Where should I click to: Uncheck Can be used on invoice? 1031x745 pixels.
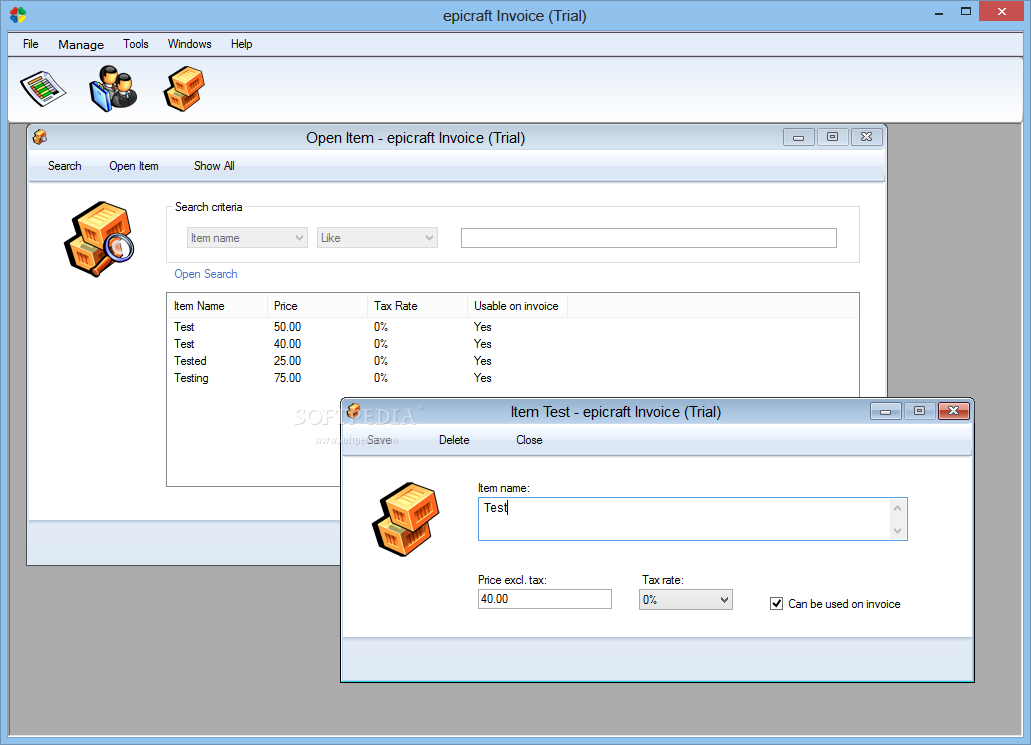[777, 604]
